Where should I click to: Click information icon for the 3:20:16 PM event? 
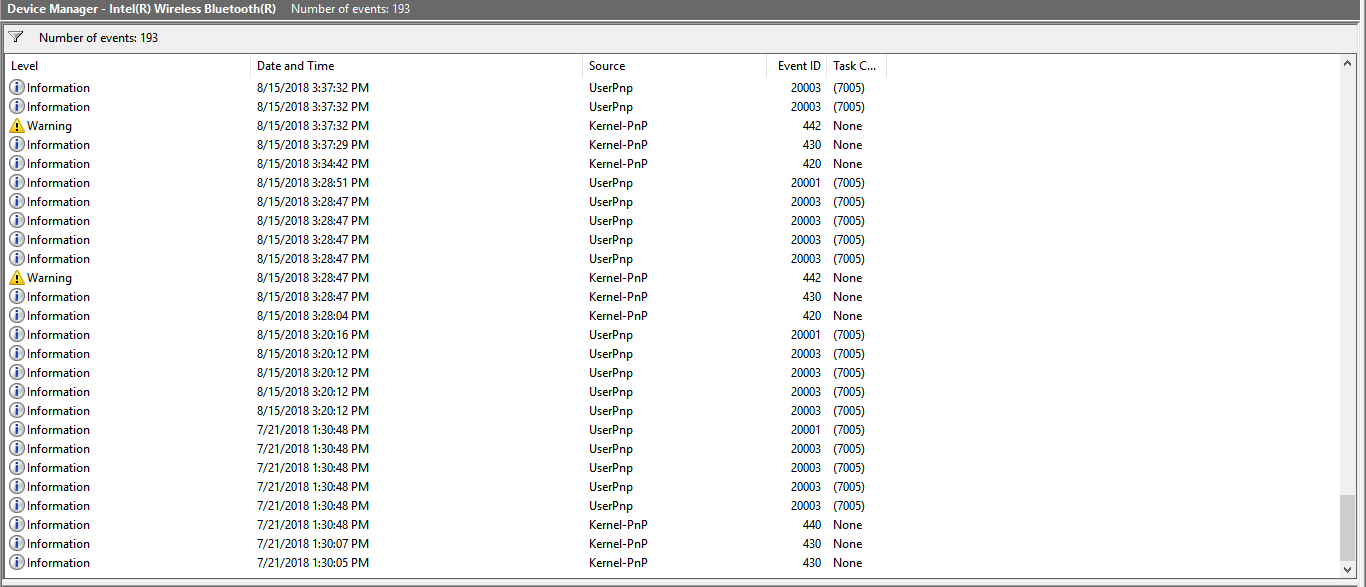pos(17,335)
